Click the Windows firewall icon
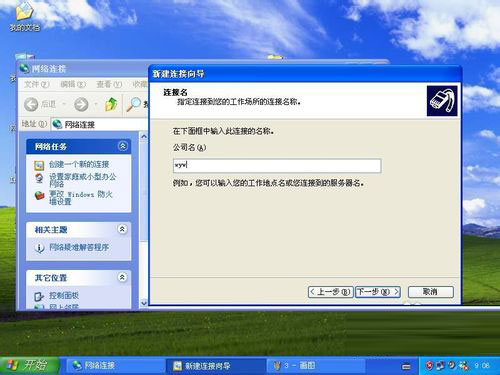 click(39, 196)
